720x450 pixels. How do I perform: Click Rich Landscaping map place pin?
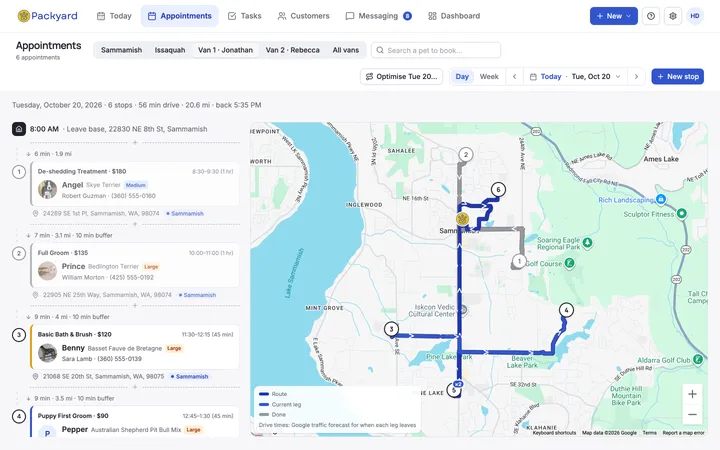pyautogui.click(x=661, y=199)
